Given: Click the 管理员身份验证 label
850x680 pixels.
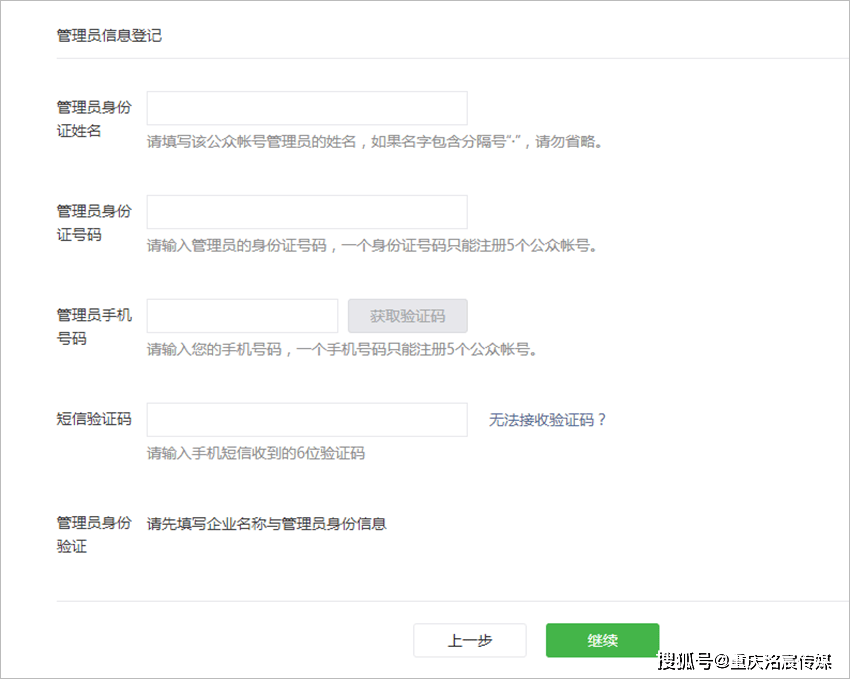Looking at the screenshot, I should pyautogui.click(x=94, y=534).
